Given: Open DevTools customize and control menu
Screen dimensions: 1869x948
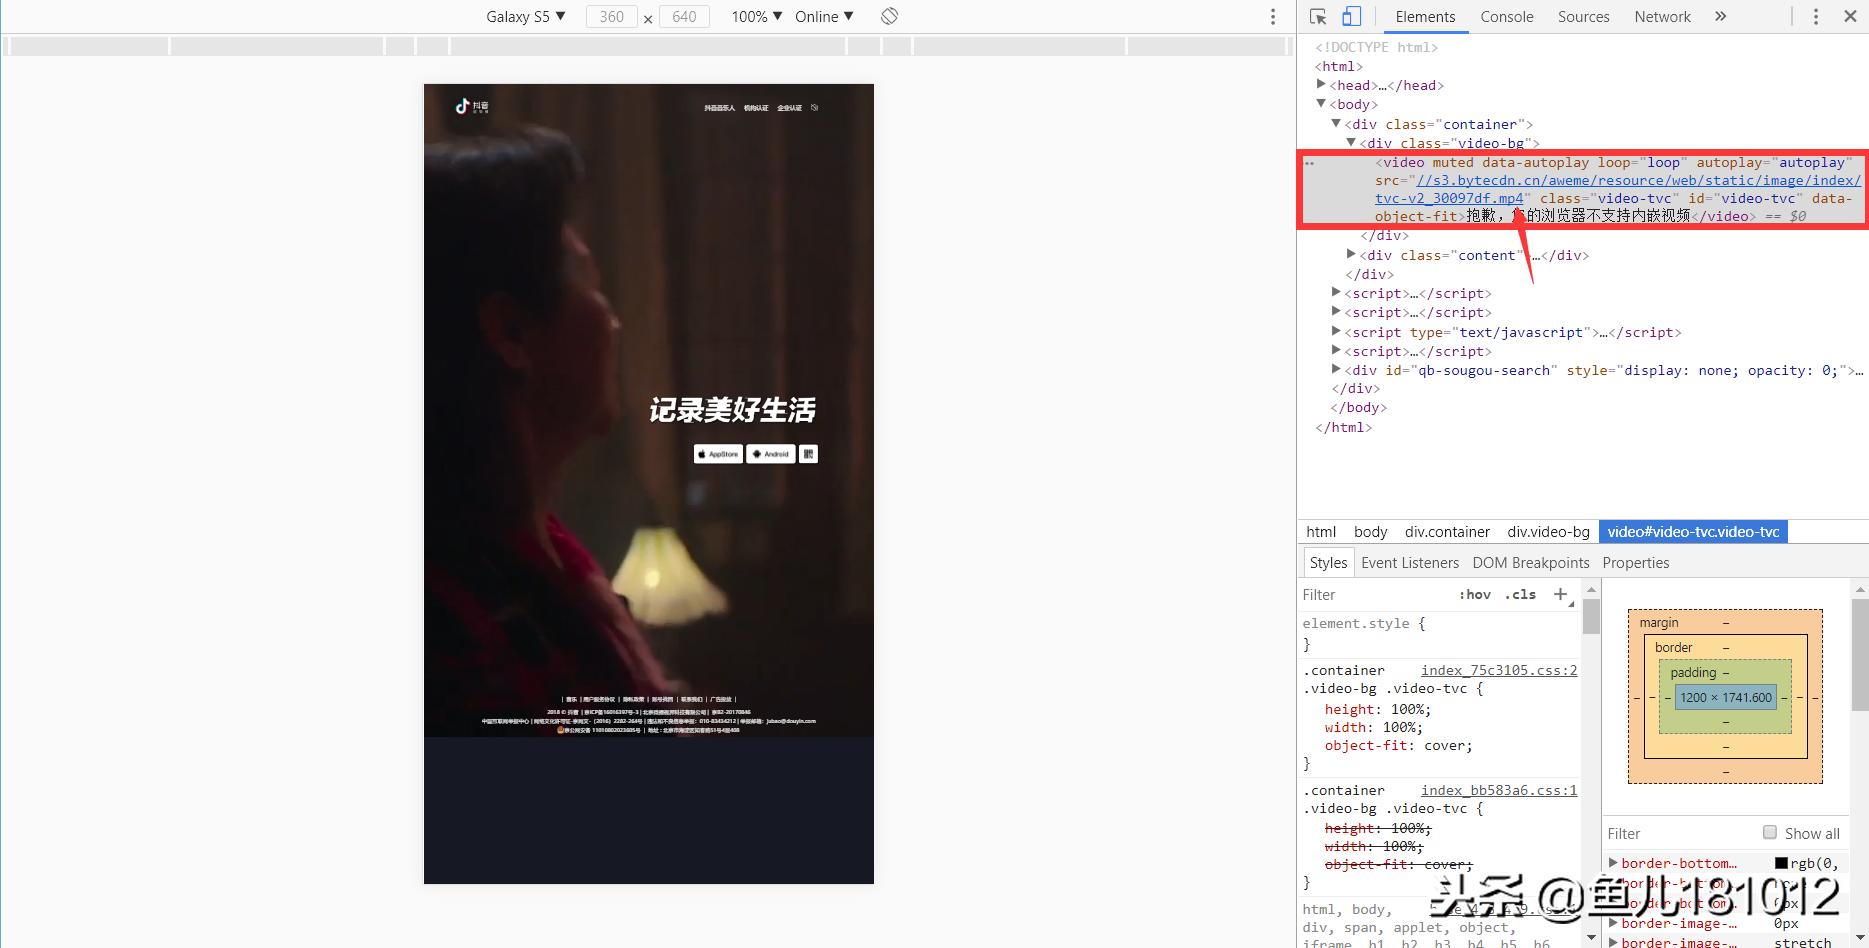Looking at the screenshot, I should (x=1816, y=17).
